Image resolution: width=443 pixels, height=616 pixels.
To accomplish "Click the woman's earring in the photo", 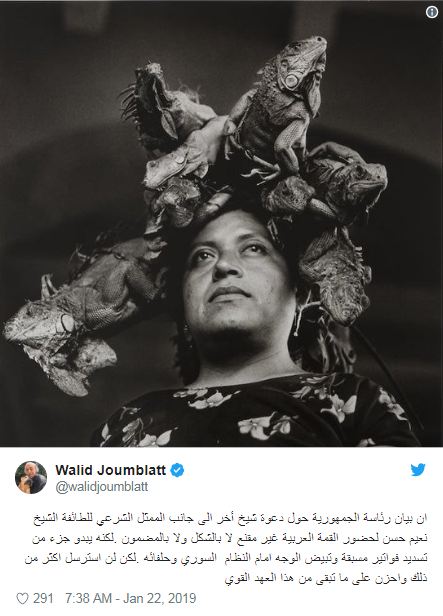I will (188, 334).
